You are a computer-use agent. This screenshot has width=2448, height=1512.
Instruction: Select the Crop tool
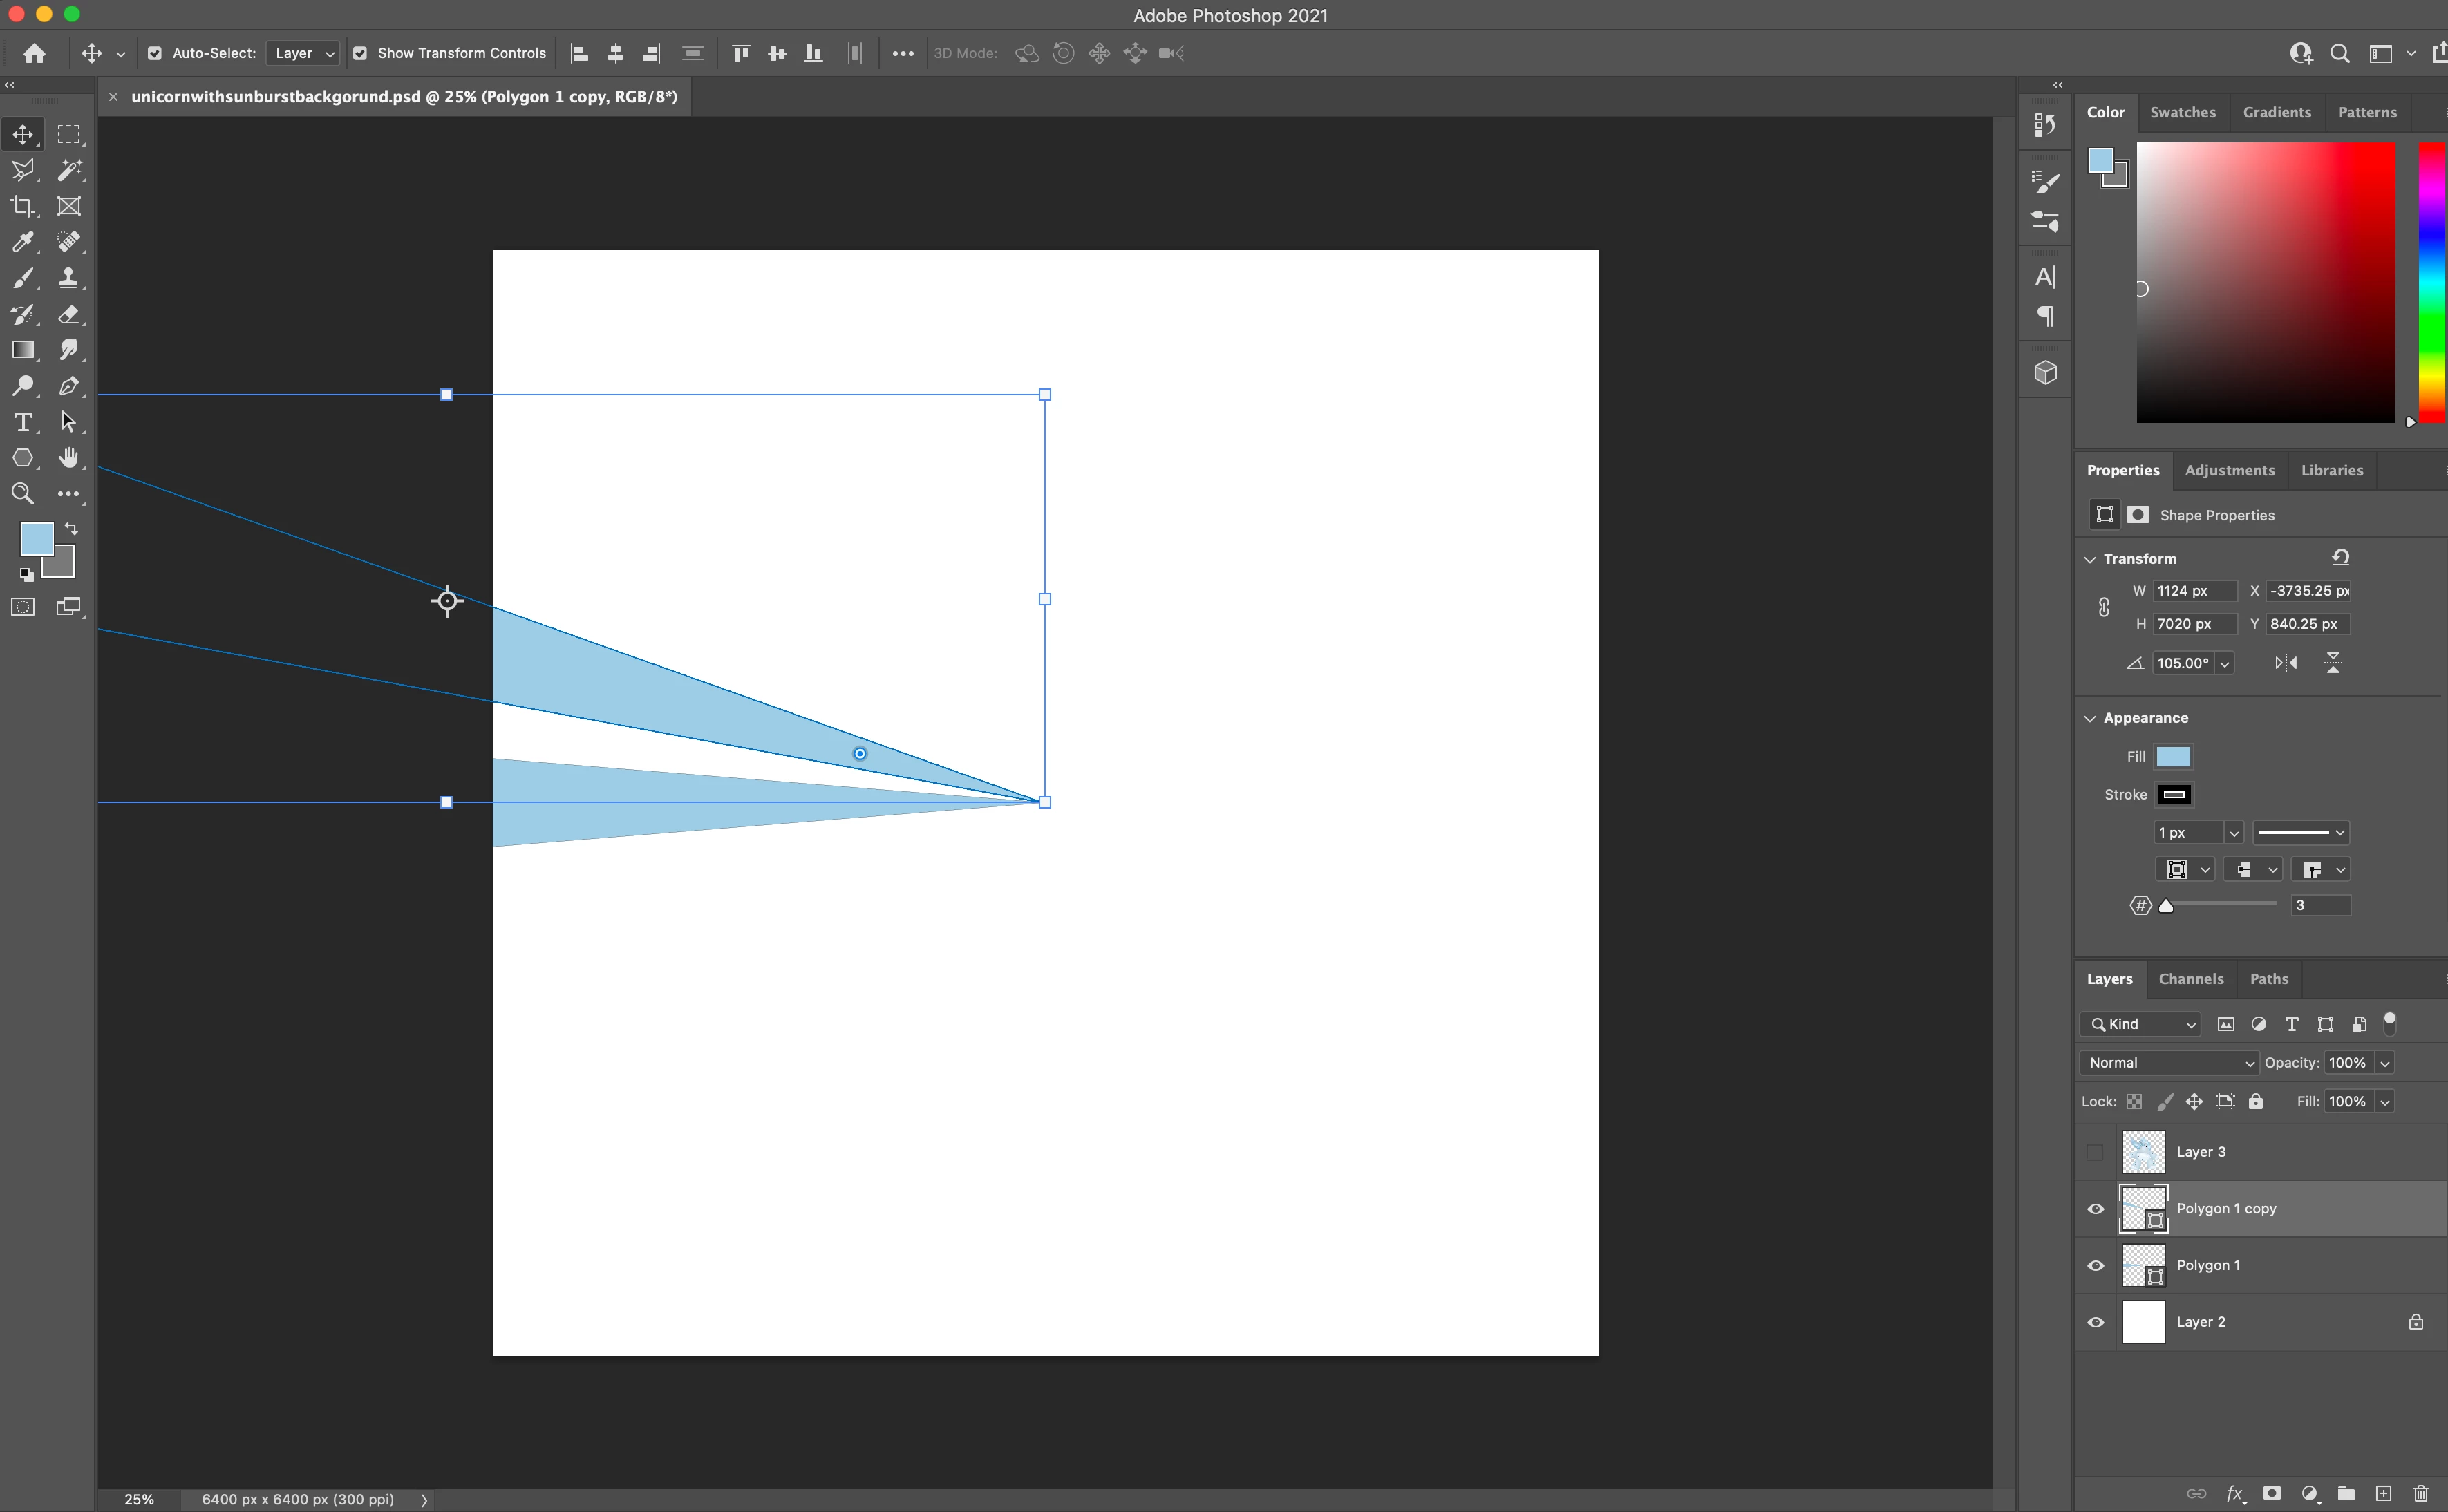point(22,206)
